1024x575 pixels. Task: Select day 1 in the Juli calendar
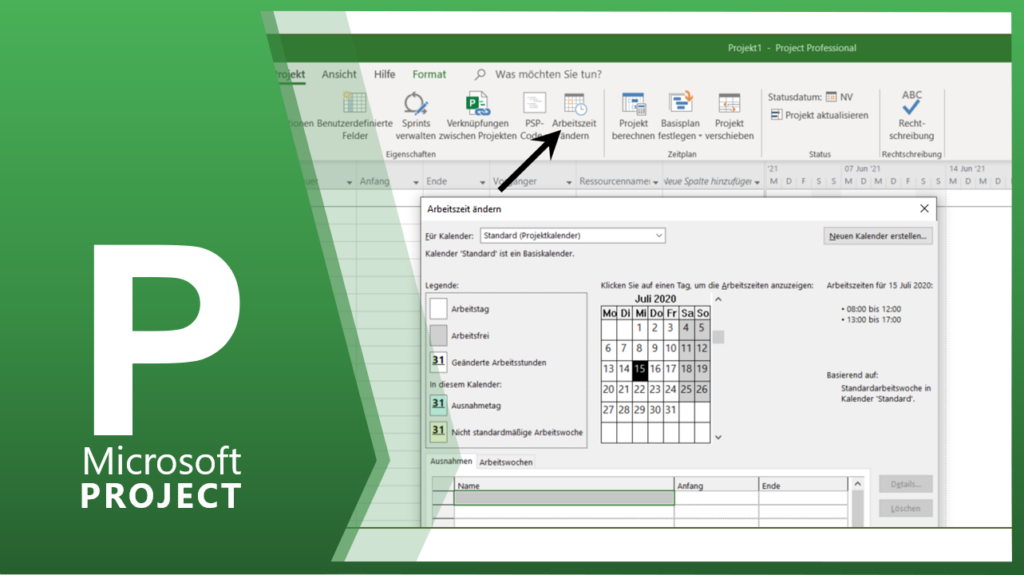639,328
